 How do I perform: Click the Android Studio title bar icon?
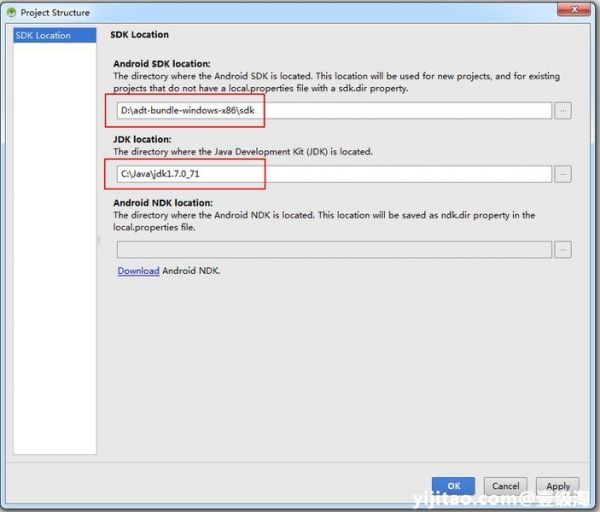[x=11, y=12]
